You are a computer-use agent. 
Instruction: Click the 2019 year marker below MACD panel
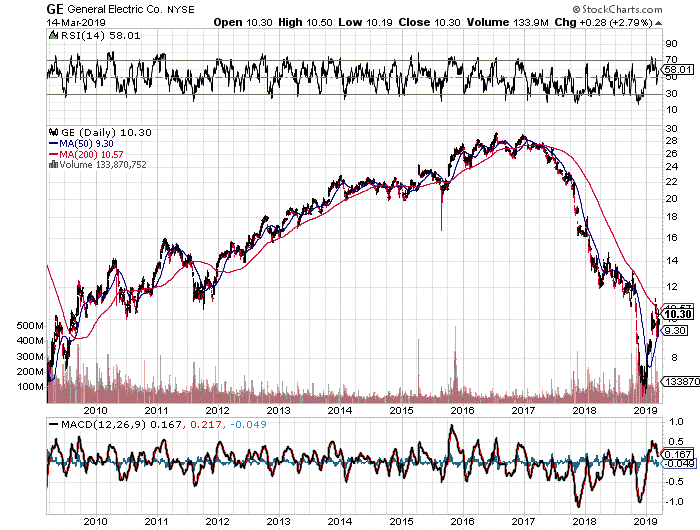(x=644, y=521)
